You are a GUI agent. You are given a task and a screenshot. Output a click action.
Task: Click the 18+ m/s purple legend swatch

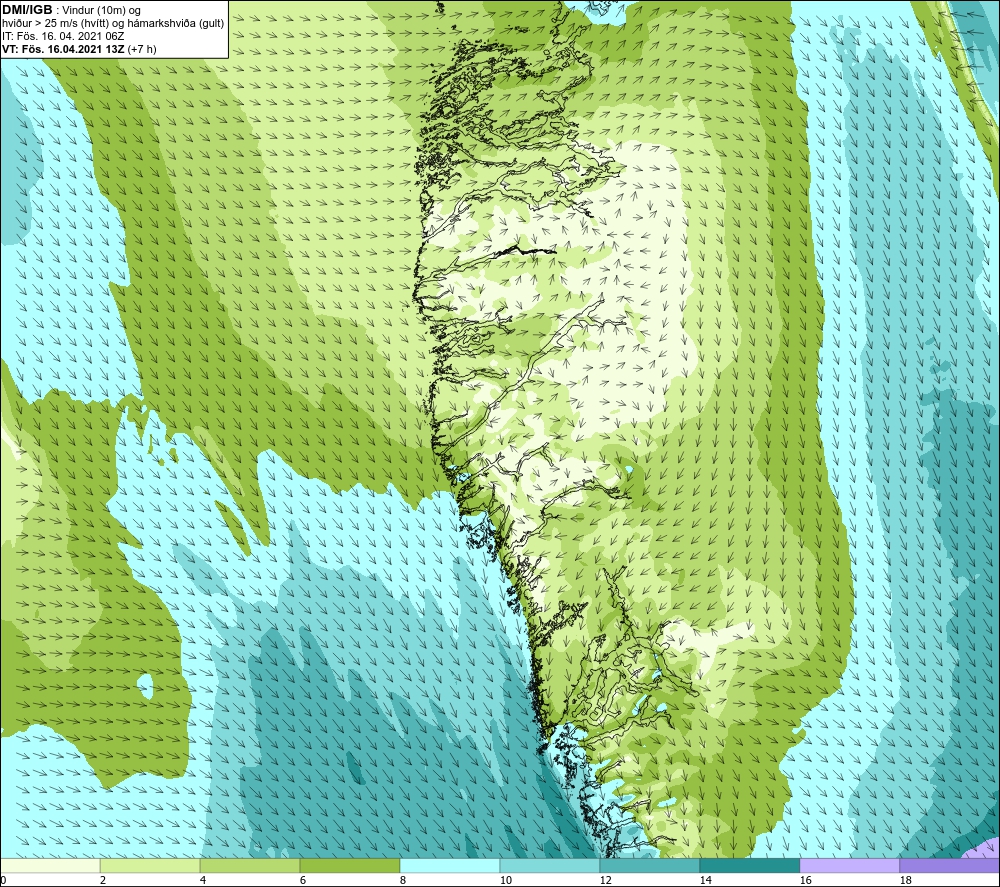[x=950, y=865]
